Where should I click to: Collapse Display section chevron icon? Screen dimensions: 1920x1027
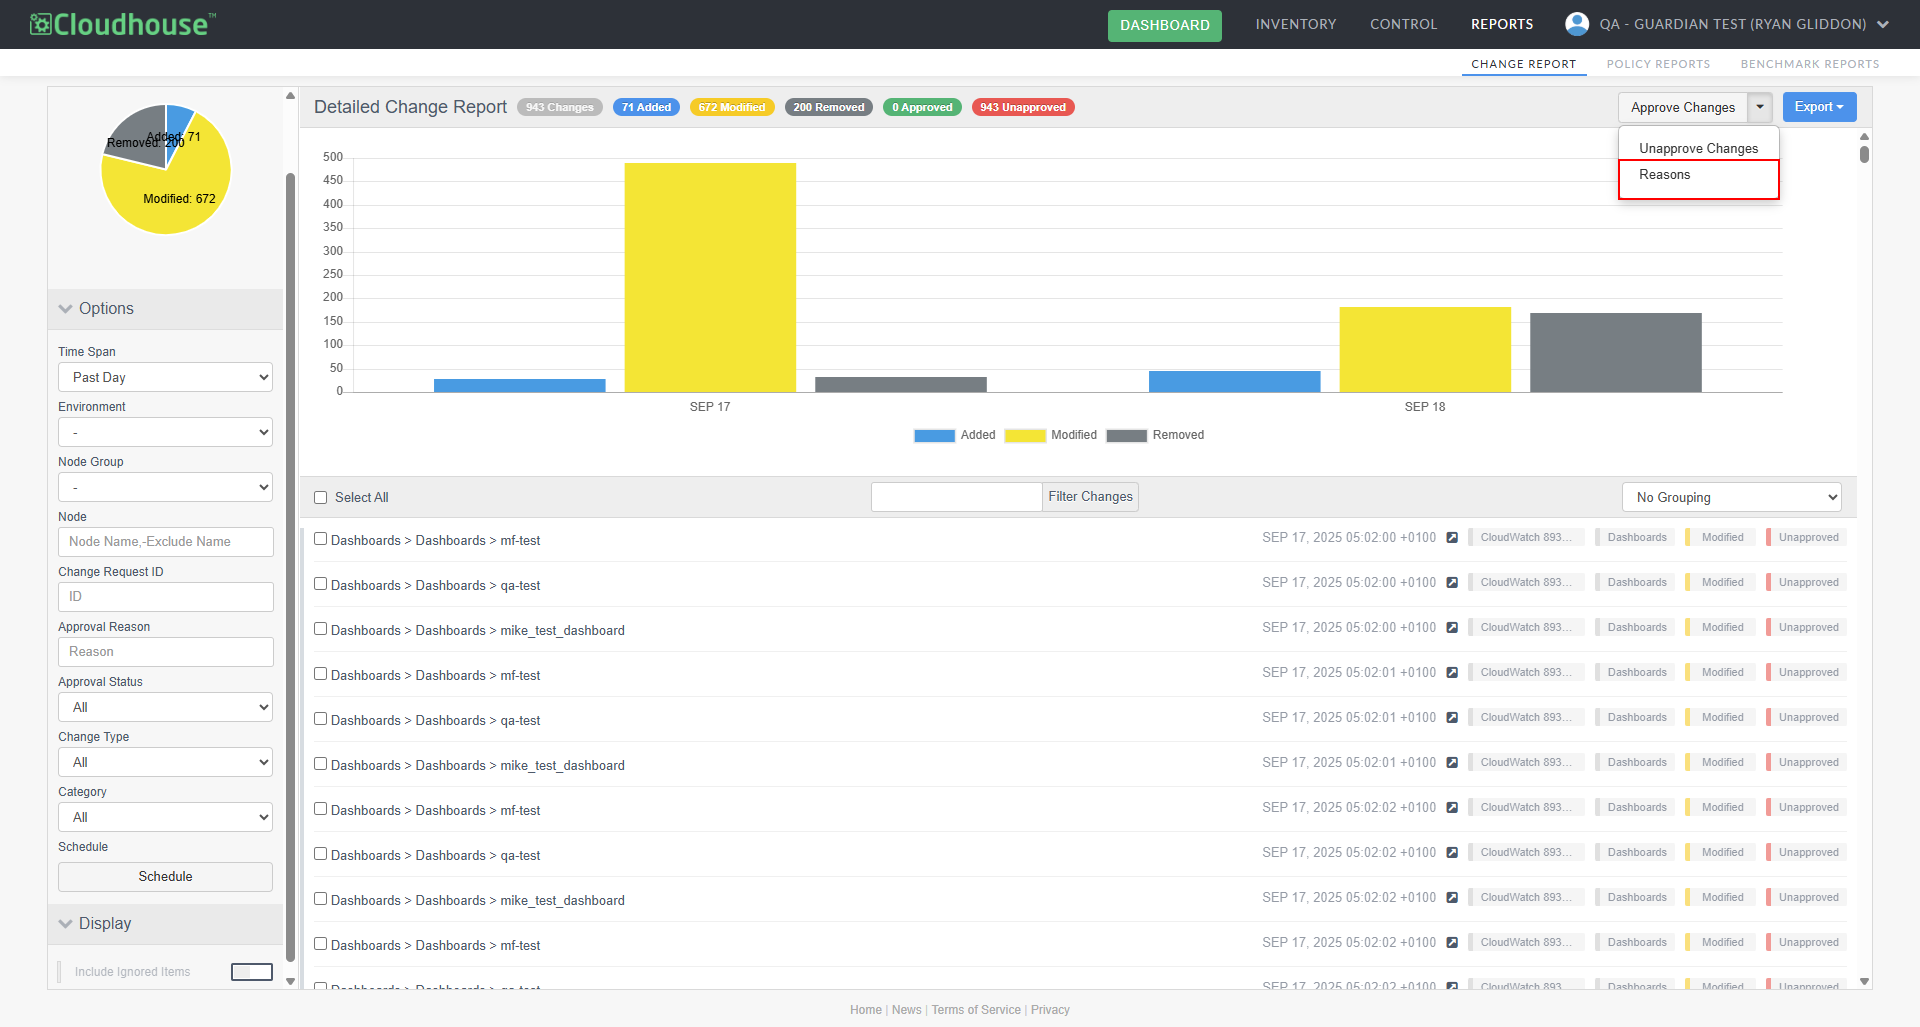66,924
